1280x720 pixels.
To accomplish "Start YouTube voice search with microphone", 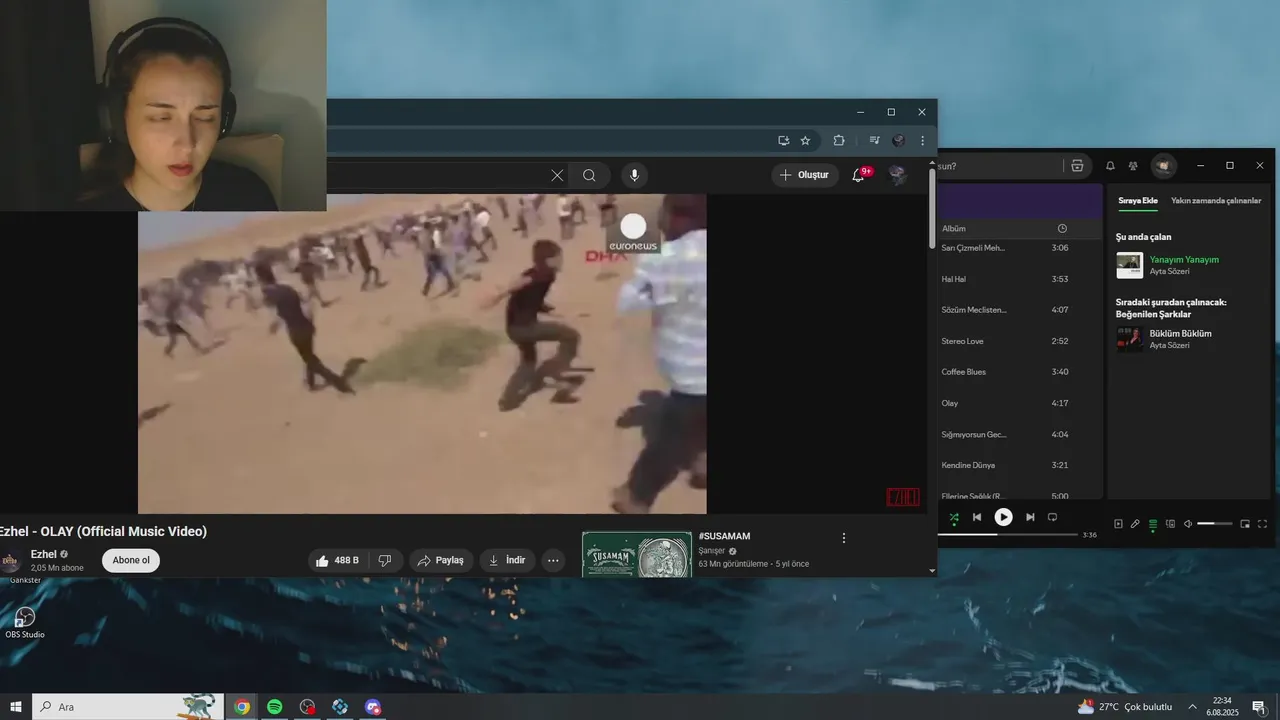I will coord(633,175).
